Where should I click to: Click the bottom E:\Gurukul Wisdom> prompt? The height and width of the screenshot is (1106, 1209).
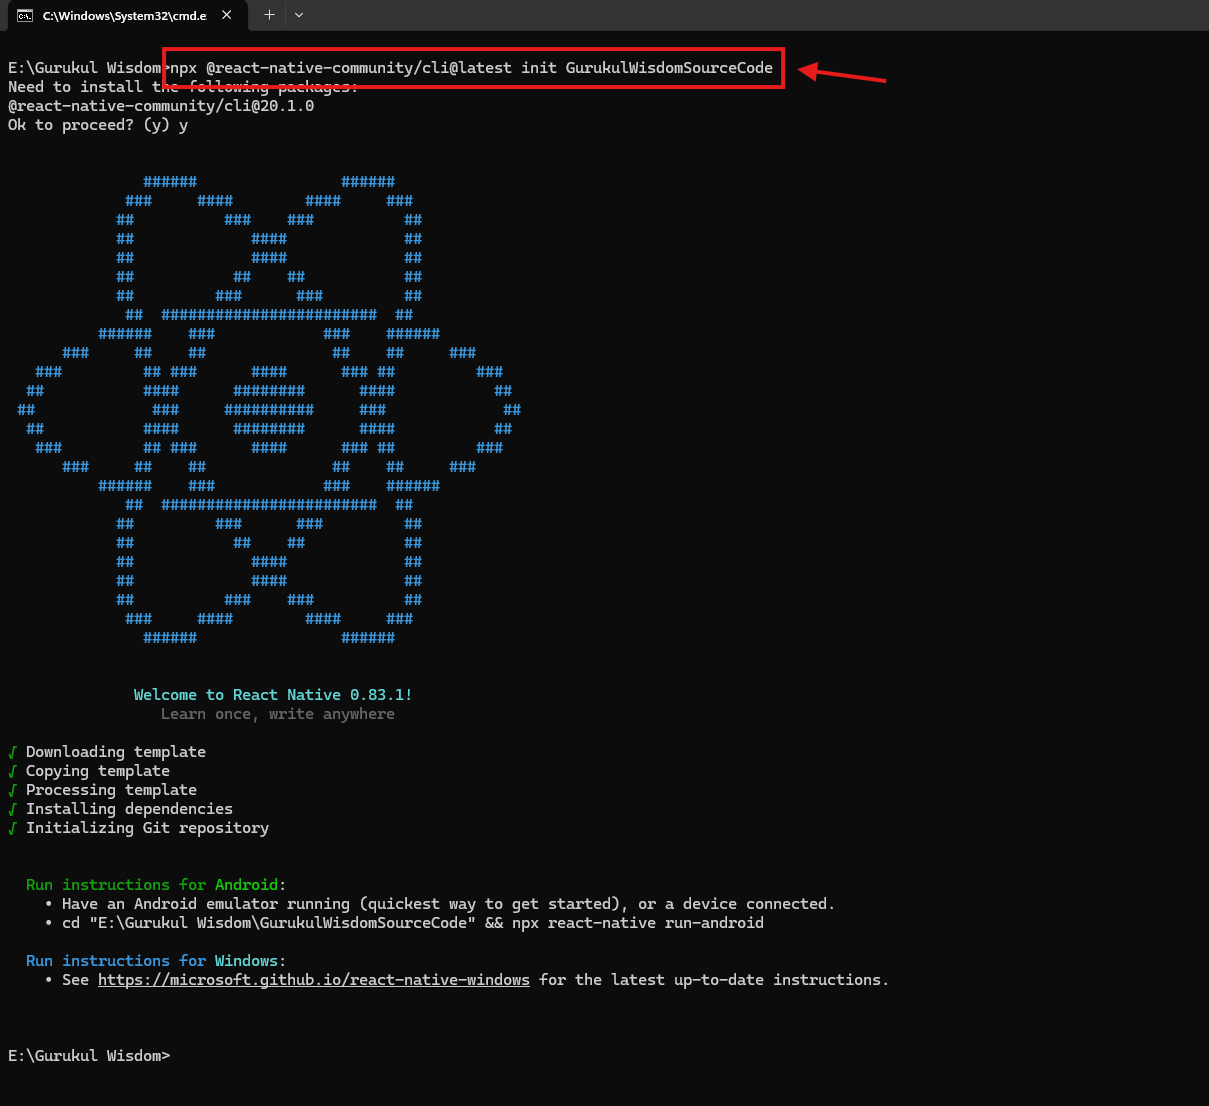89,1056
